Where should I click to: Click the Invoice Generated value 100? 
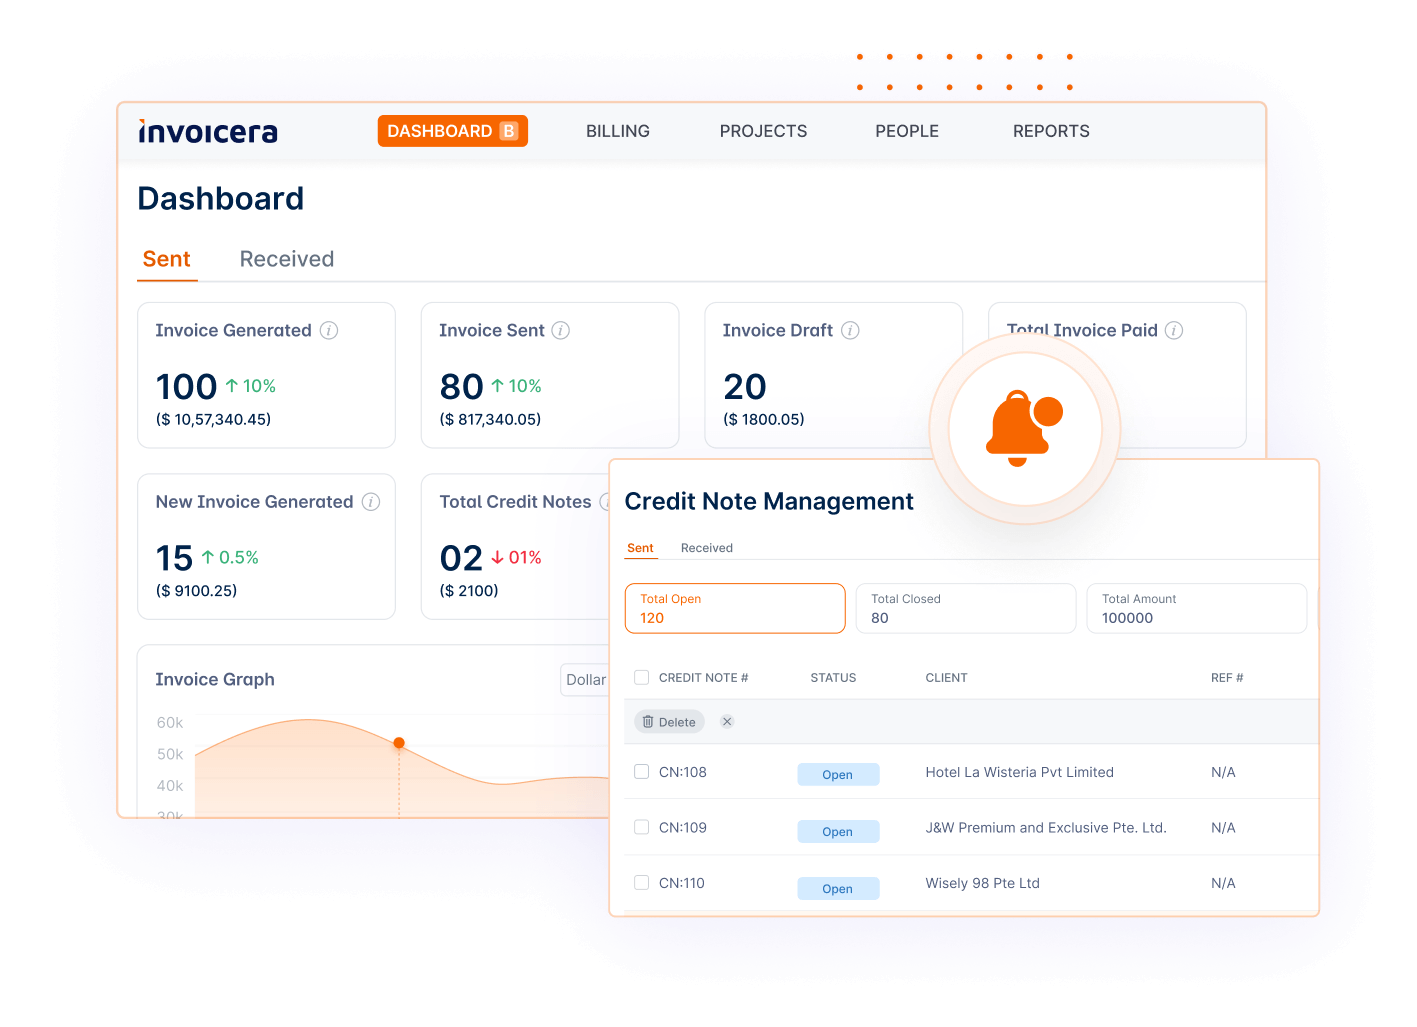[186, 387]
